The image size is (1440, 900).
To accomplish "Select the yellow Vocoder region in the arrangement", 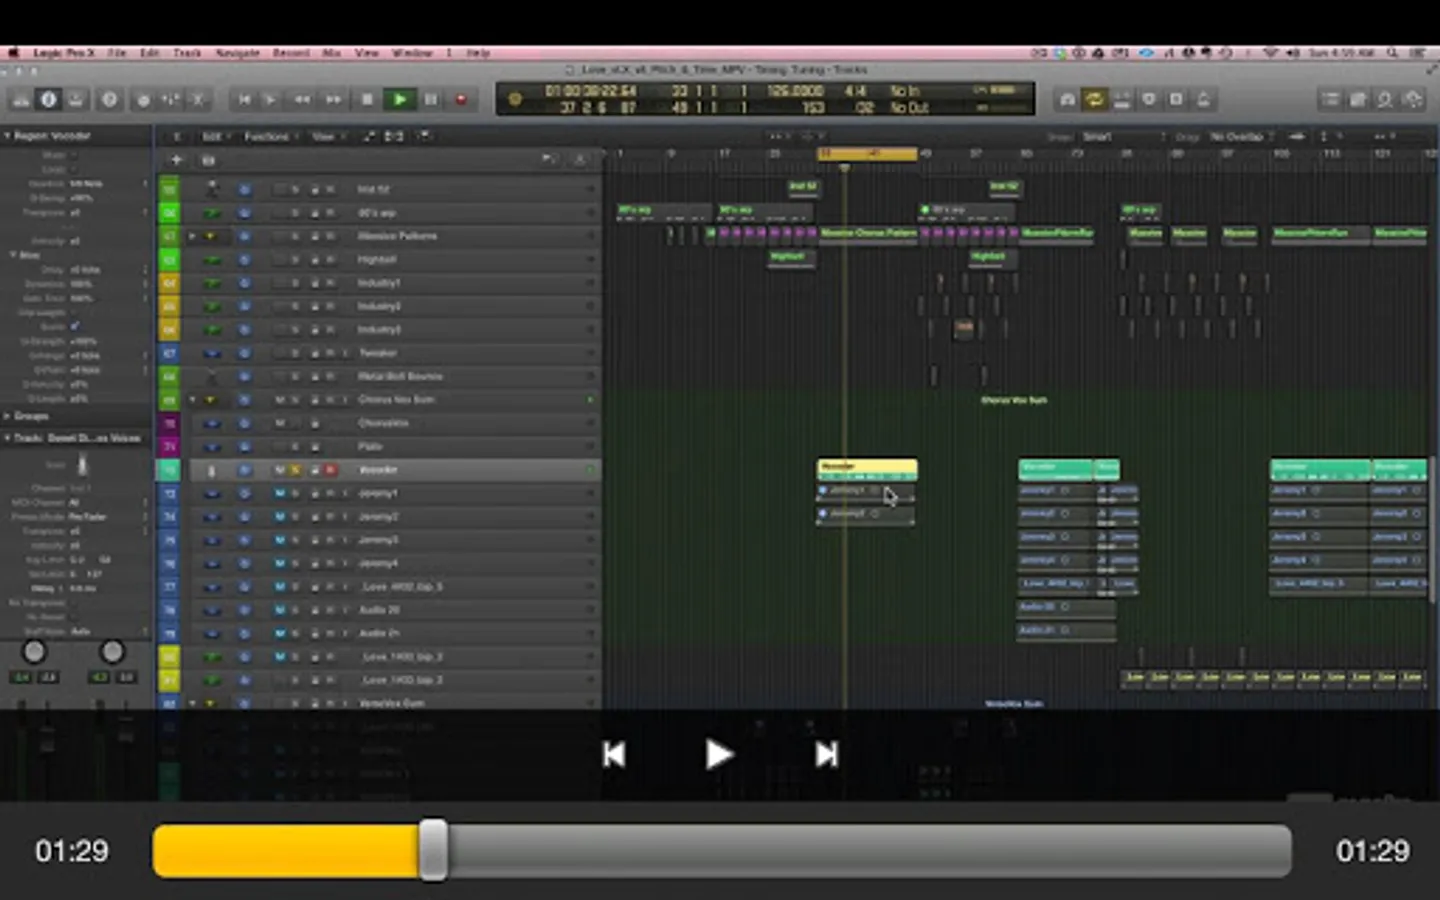I will pos(867,469).
